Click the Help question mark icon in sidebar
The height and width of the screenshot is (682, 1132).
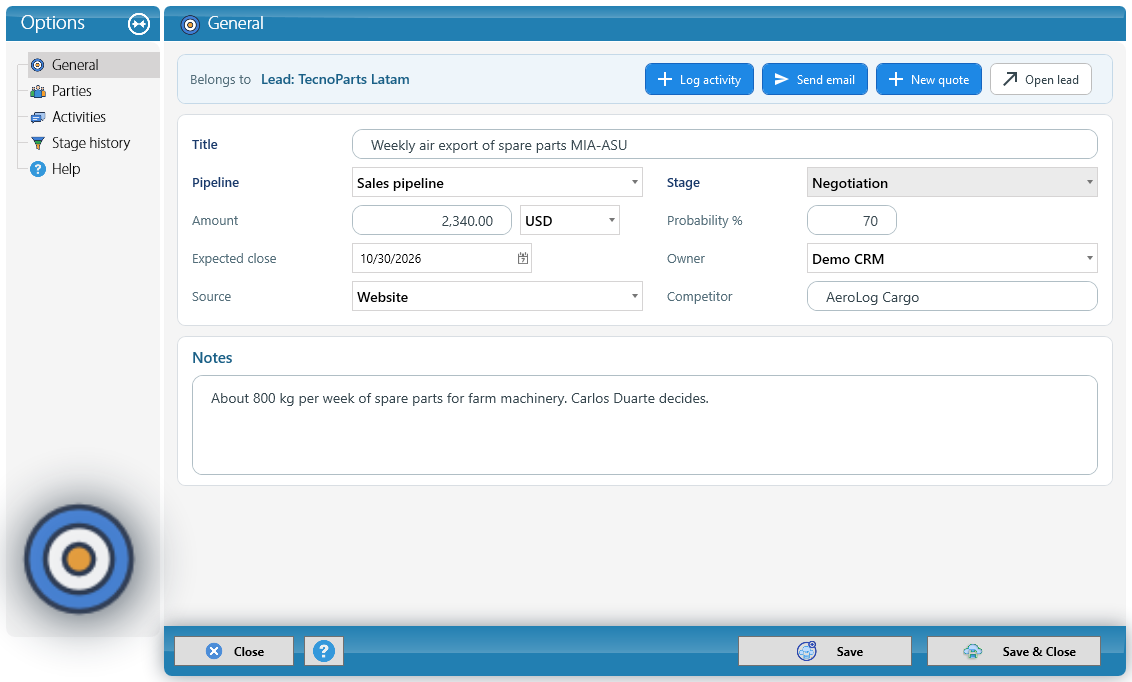point(38,169)
